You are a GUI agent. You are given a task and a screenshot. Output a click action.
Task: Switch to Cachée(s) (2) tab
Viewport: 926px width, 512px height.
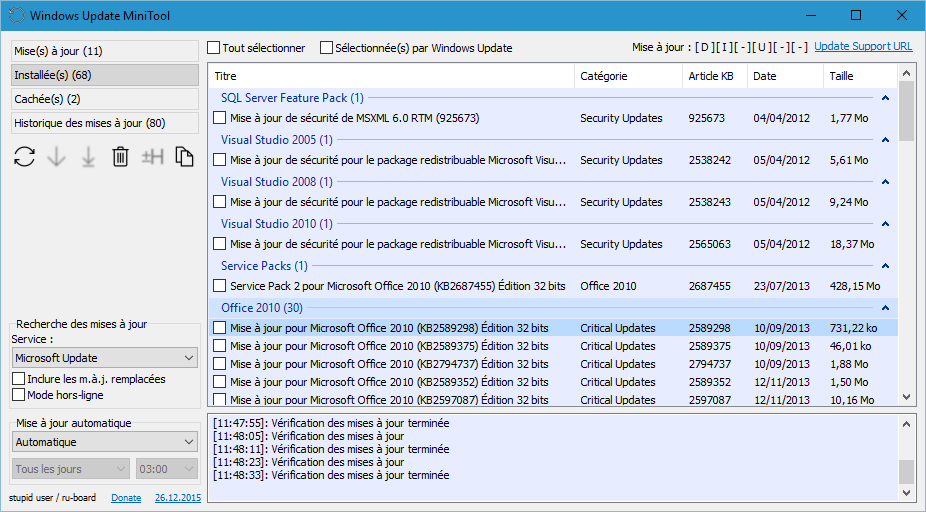105,99
